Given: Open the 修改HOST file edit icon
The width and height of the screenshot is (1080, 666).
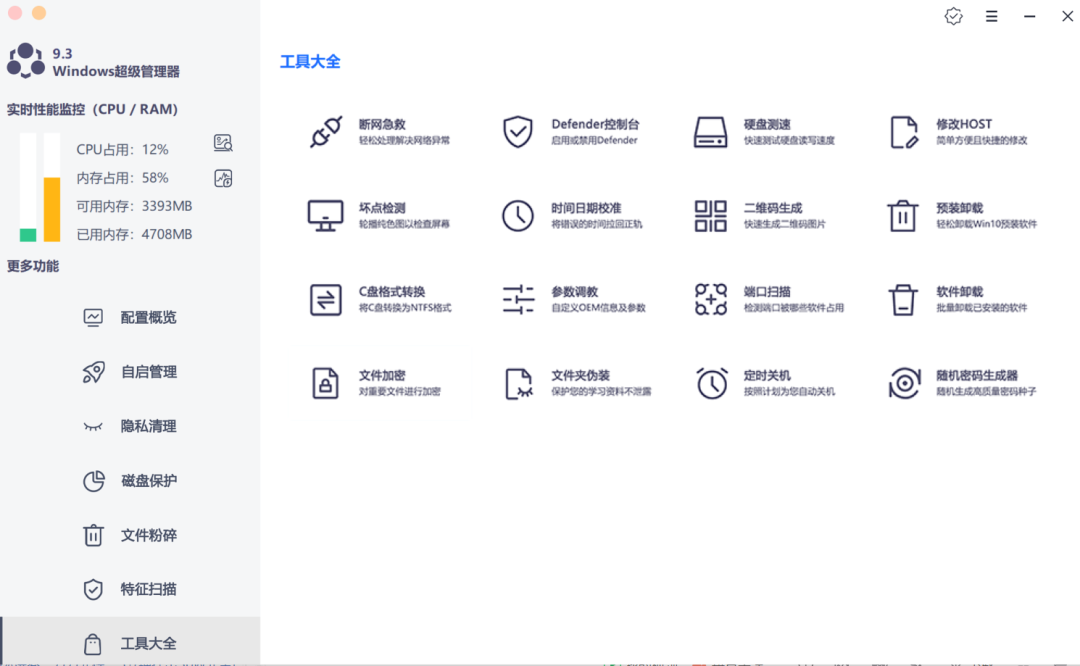Looking at the screenshot, I should pyautogui.click(x=904, y=132).
